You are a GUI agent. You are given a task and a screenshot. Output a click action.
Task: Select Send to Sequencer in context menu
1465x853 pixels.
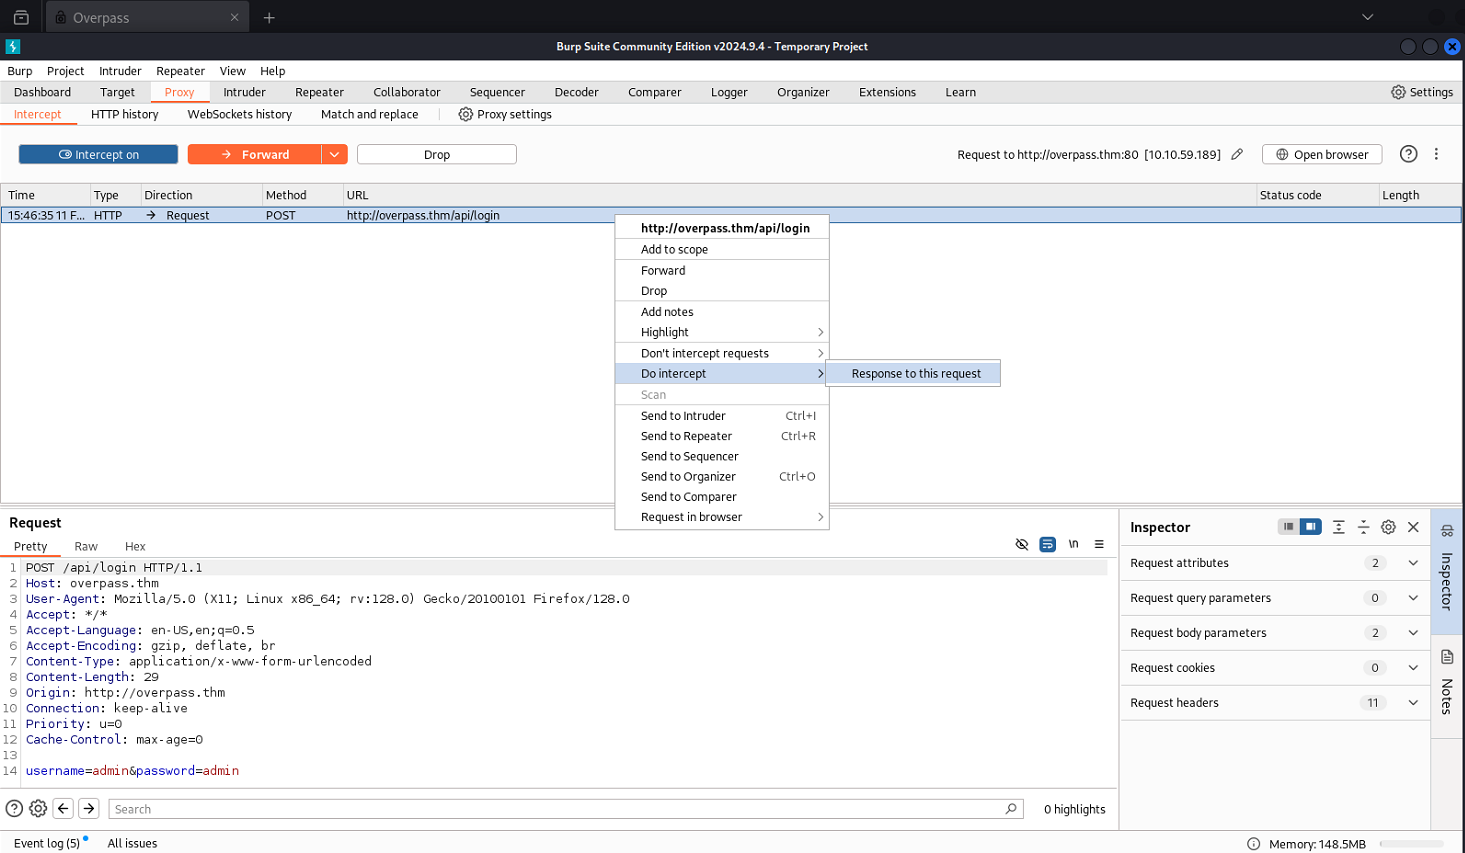pos(722,456)
